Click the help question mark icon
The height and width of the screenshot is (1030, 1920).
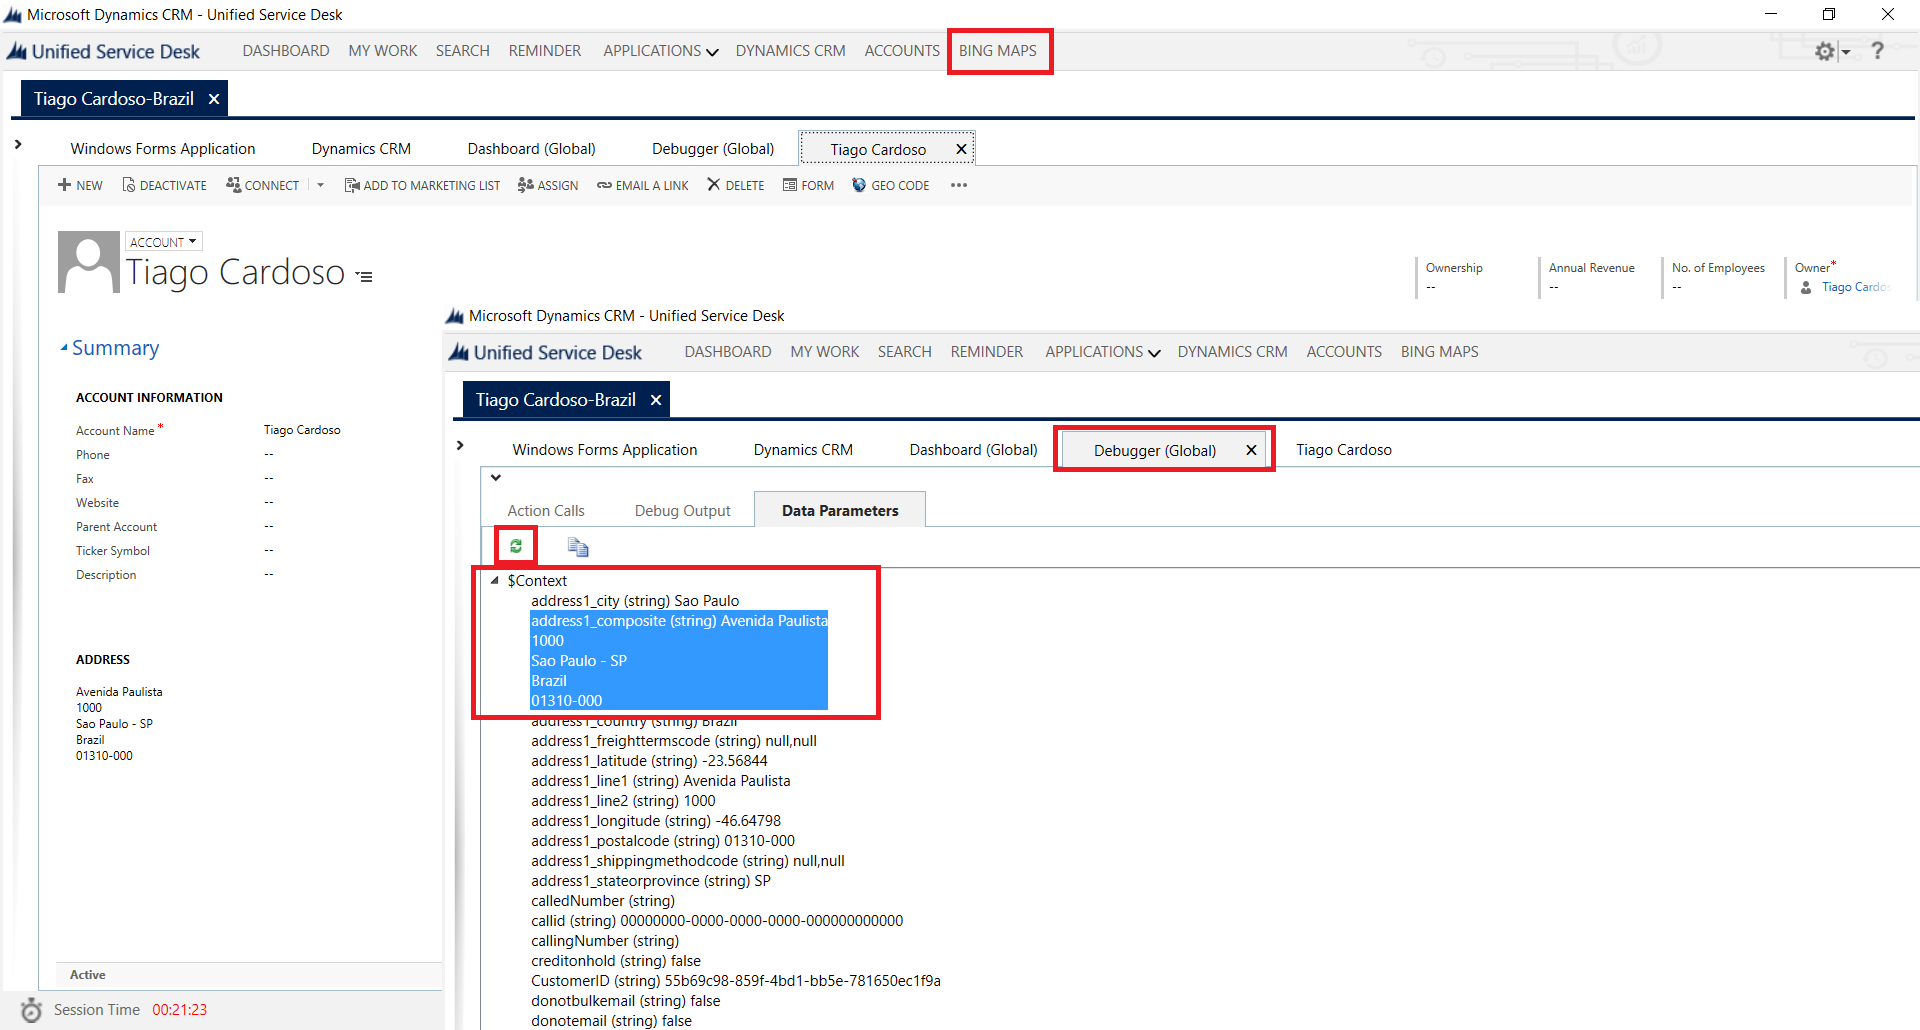(x=1877, y=51)
